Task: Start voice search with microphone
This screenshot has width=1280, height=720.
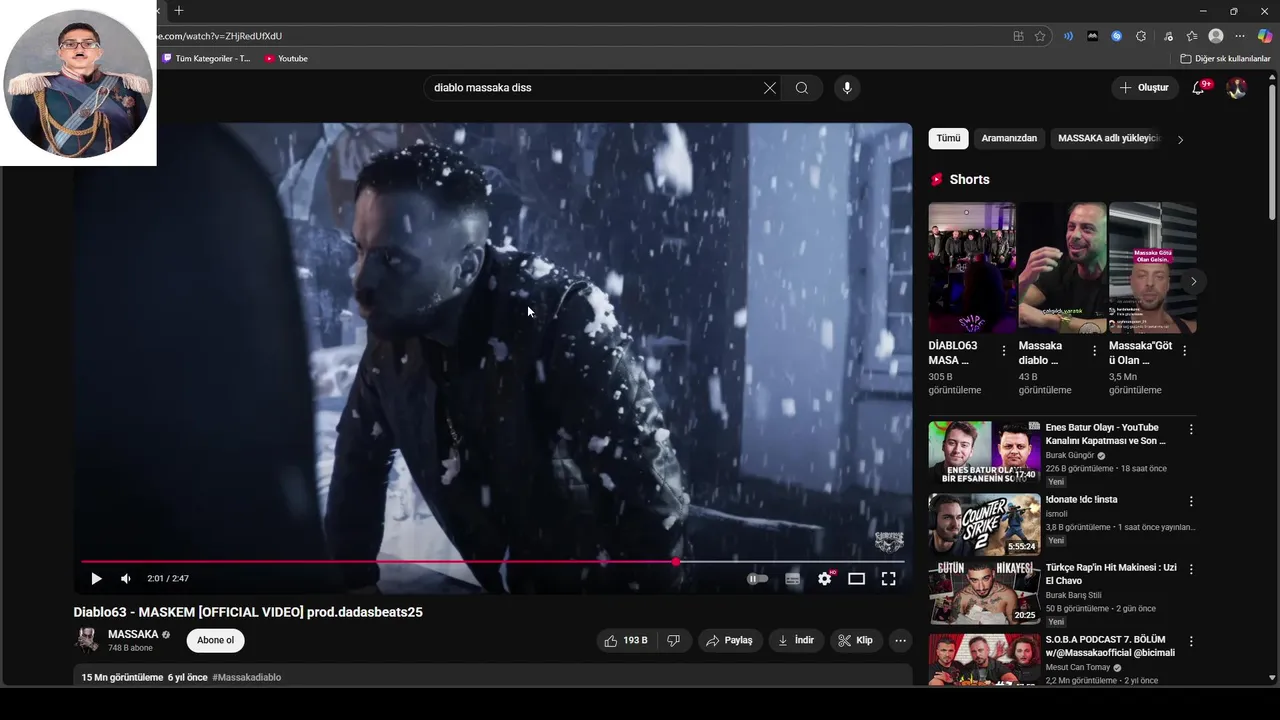Action: 847,88
